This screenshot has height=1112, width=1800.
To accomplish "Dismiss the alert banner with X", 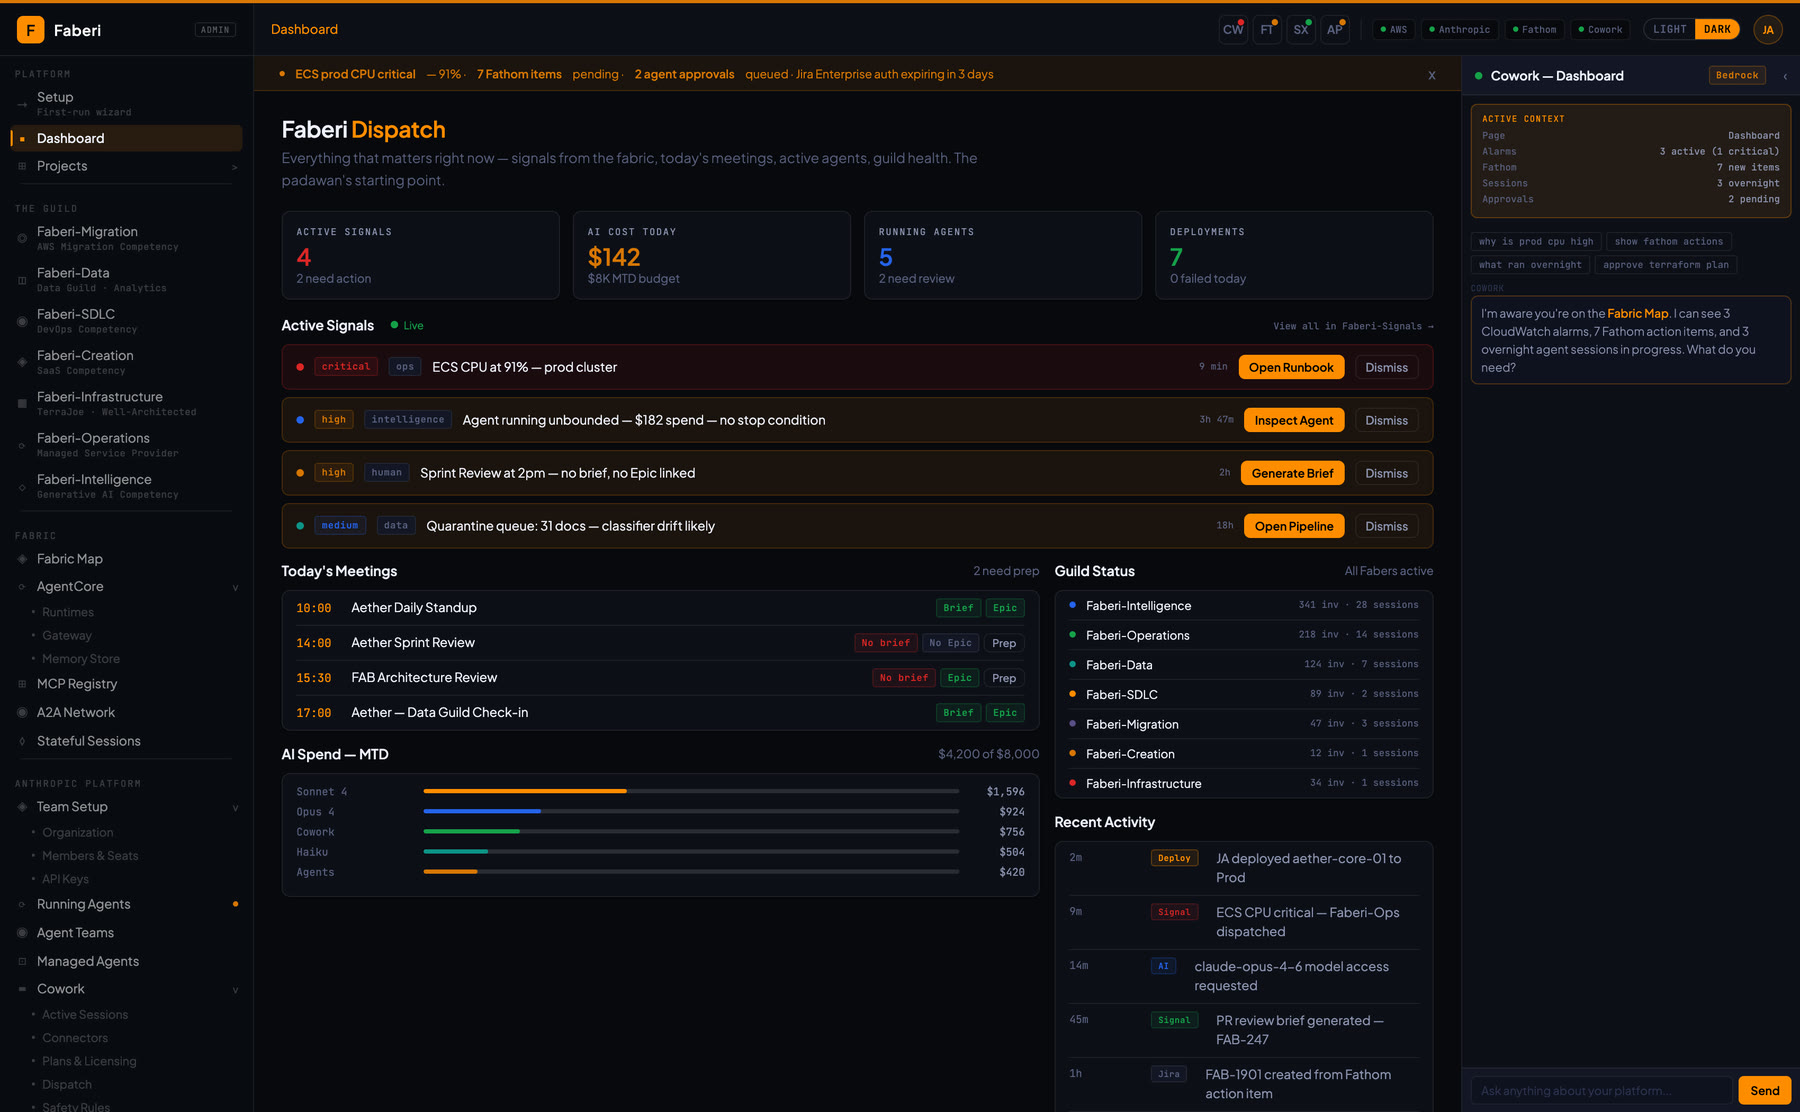I will (1432, 75).
